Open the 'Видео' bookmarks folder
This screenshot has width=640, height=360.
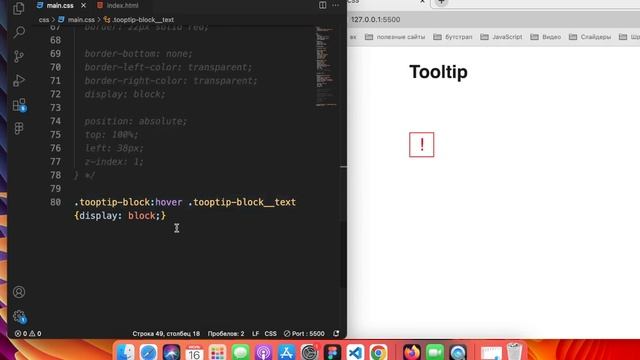point(546,37)
